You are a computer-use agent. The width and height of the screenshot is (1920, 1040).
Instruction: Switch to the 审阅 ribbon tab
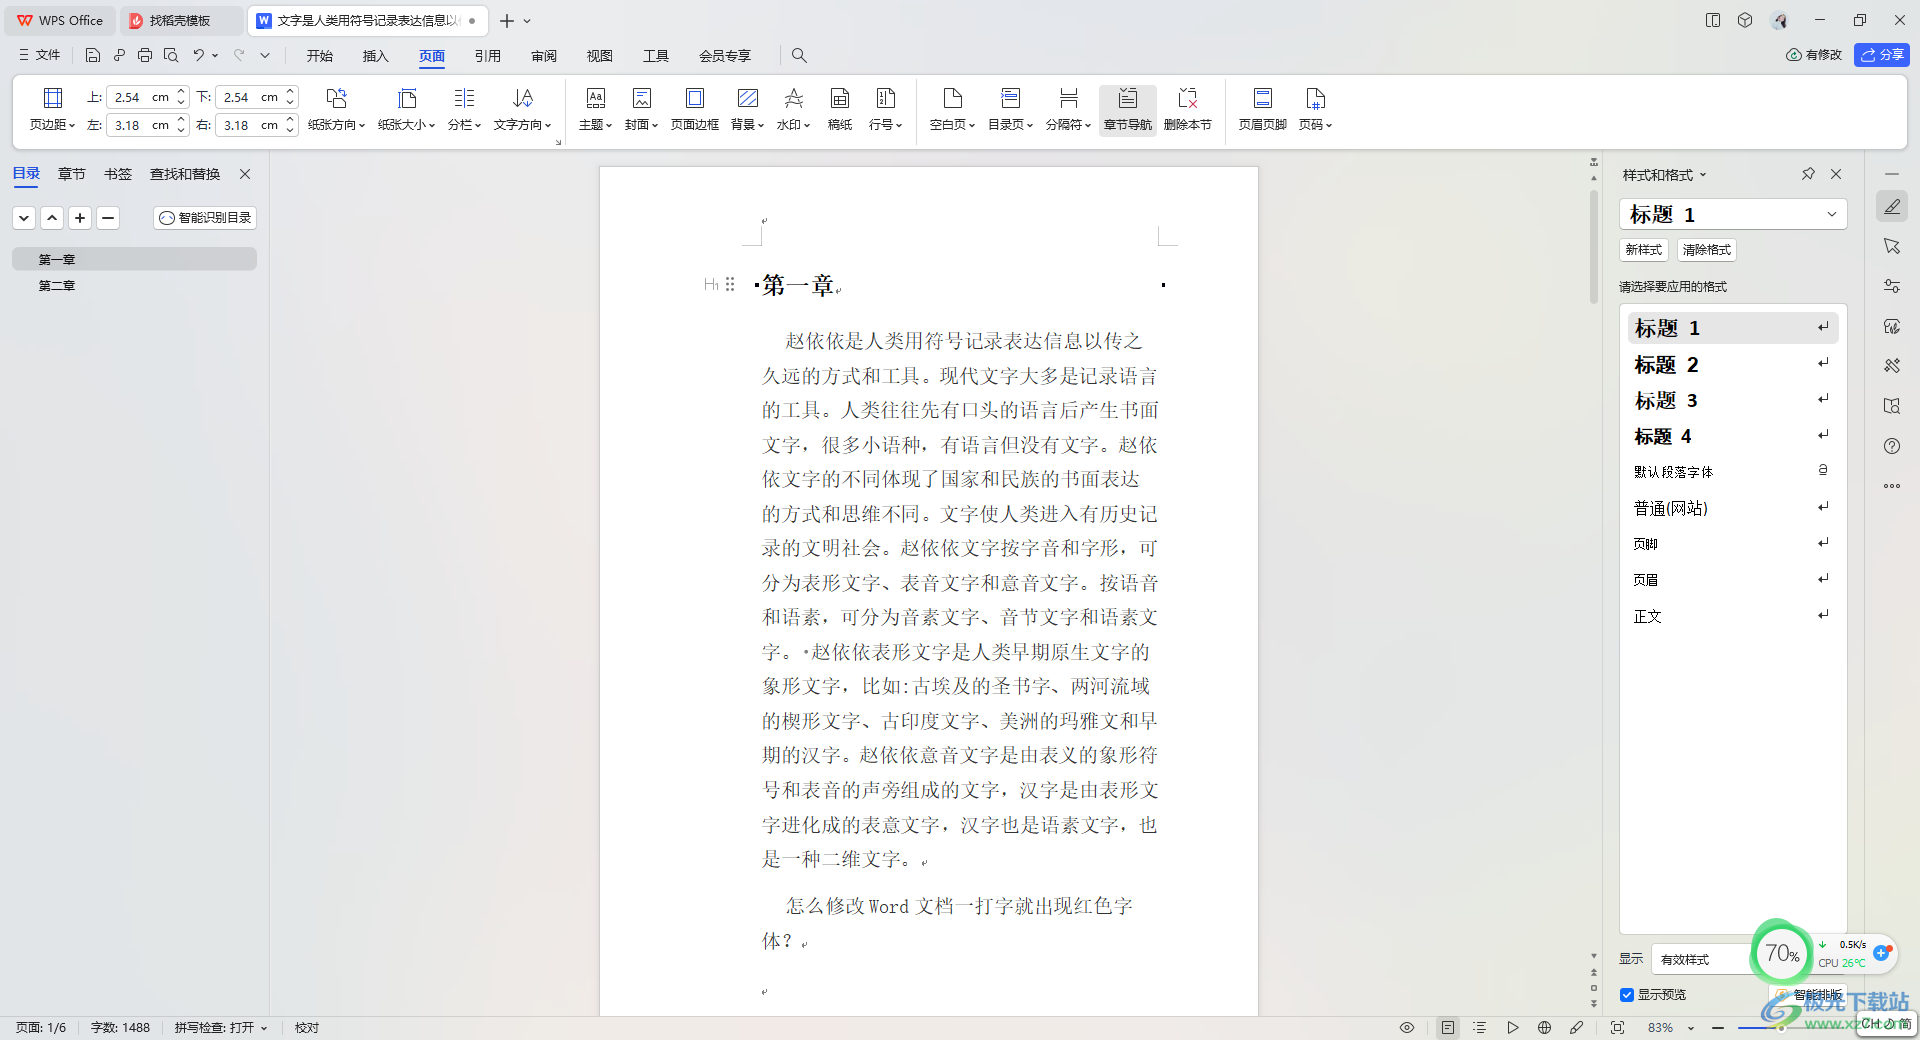(x=544, y=56)
